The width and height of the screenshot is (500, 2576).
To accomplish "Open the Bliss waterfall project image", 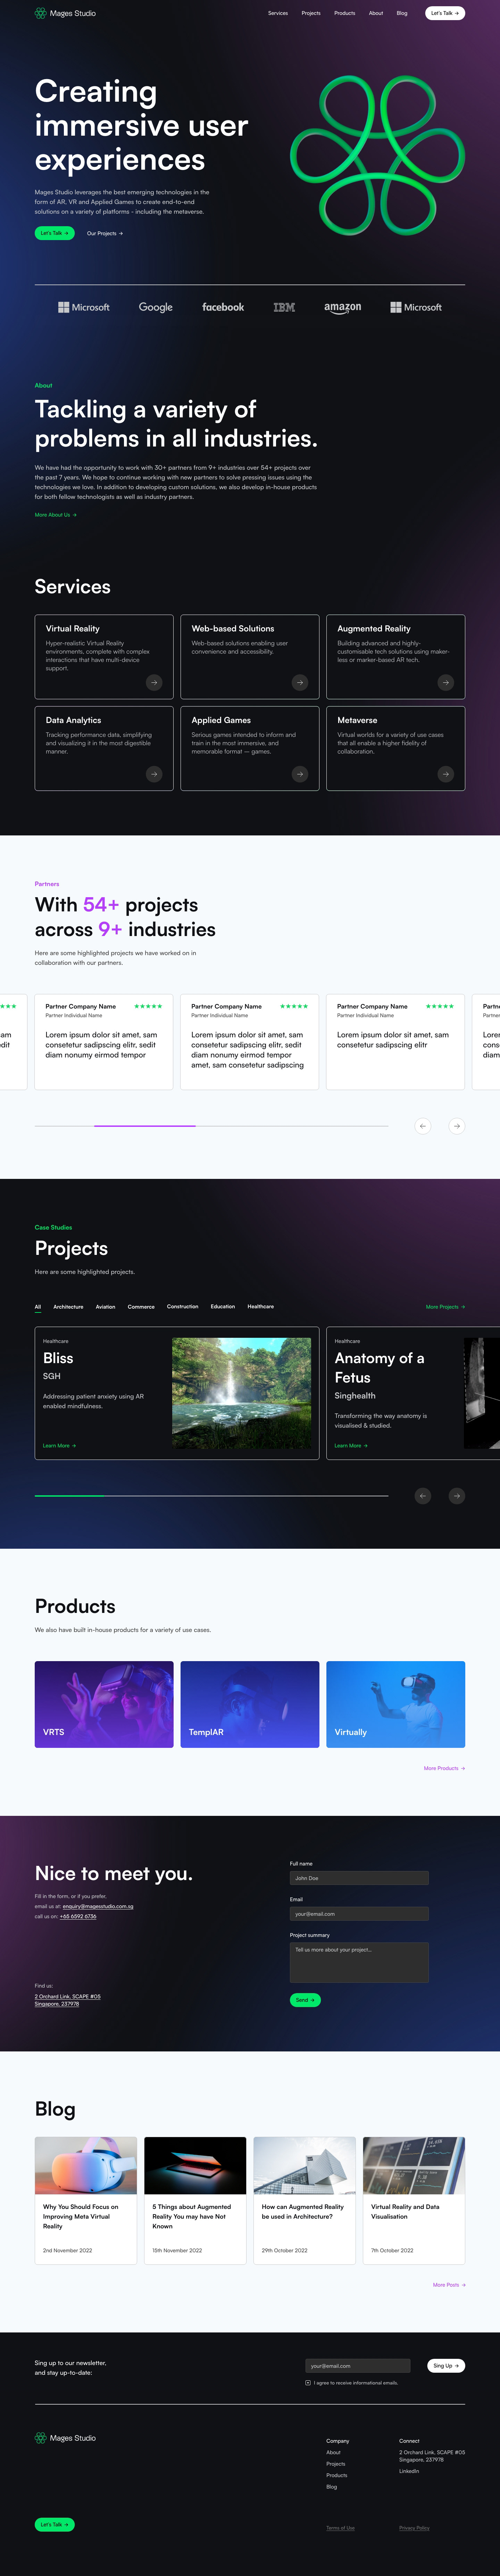I will click(x=241, y=1393).
